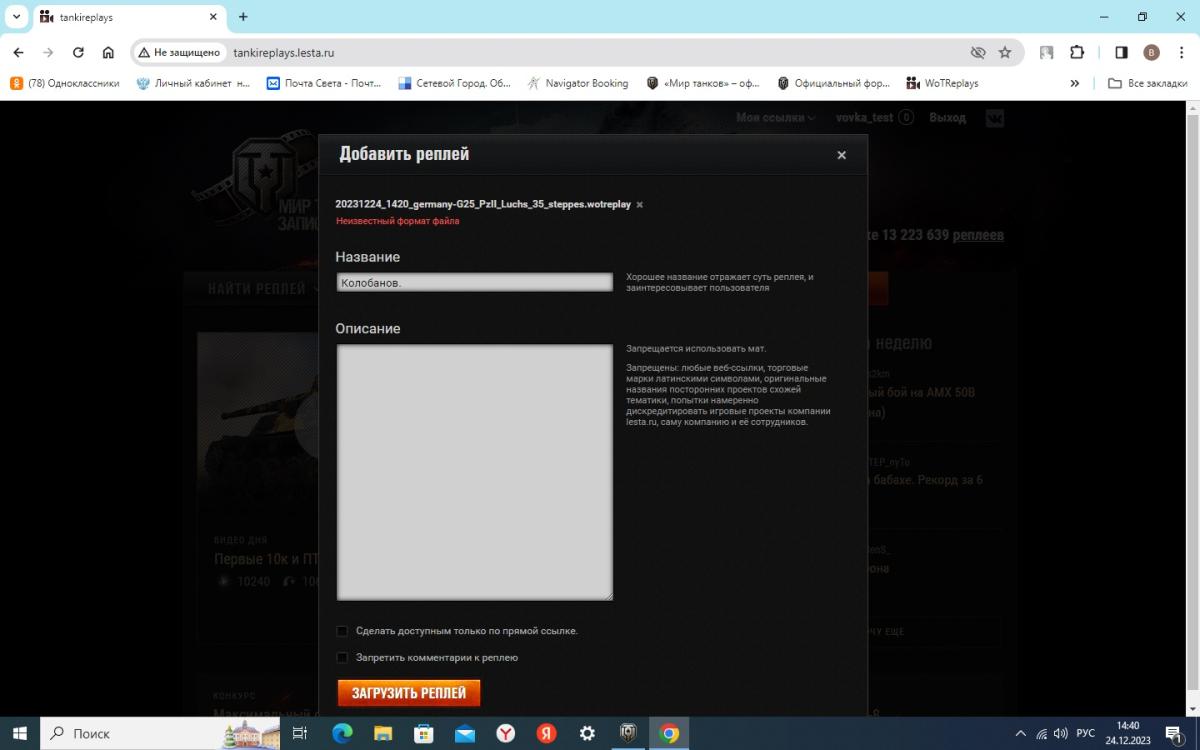
Task: Open the Одноклассники bookmark
Action: click(65, 83)
